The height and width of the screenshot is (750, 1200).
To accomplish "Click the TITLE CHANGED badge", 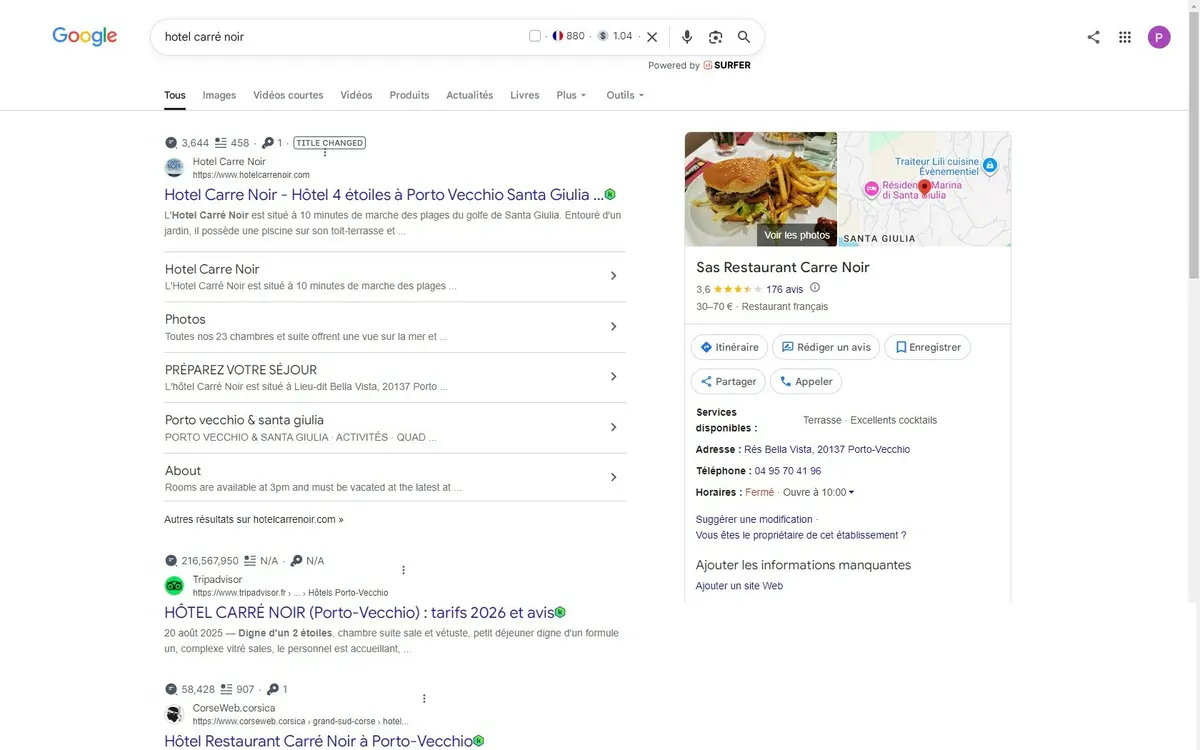I will pyautogui.click(x=330, y=143).
